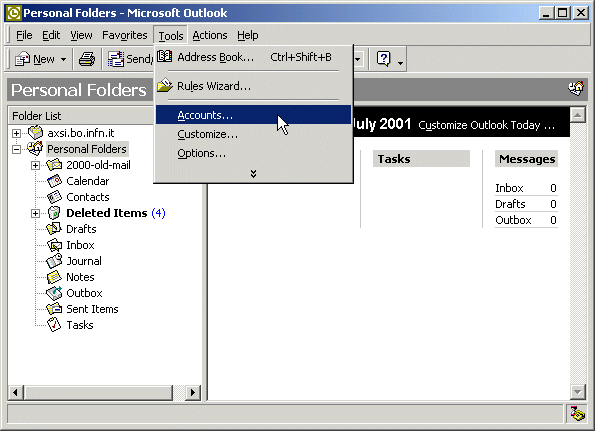Click the Tasks clipboard icon
595x431 pixels.
pos(54,325)
